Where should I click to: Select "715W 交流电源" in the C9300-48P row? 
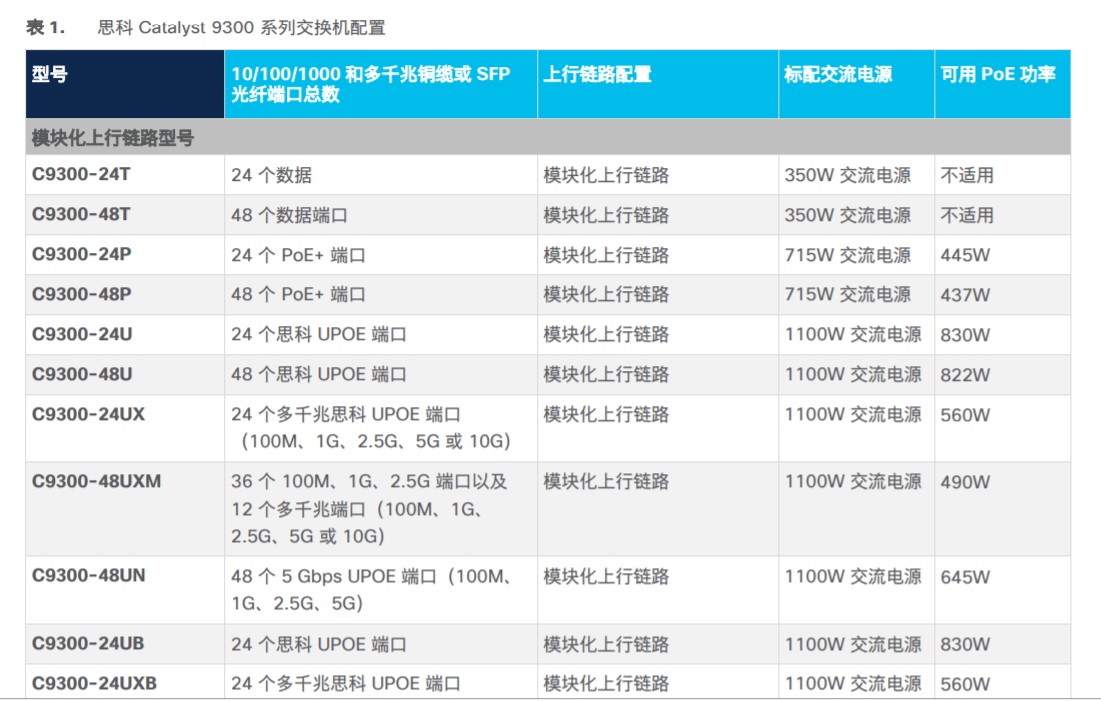point(848,295)
